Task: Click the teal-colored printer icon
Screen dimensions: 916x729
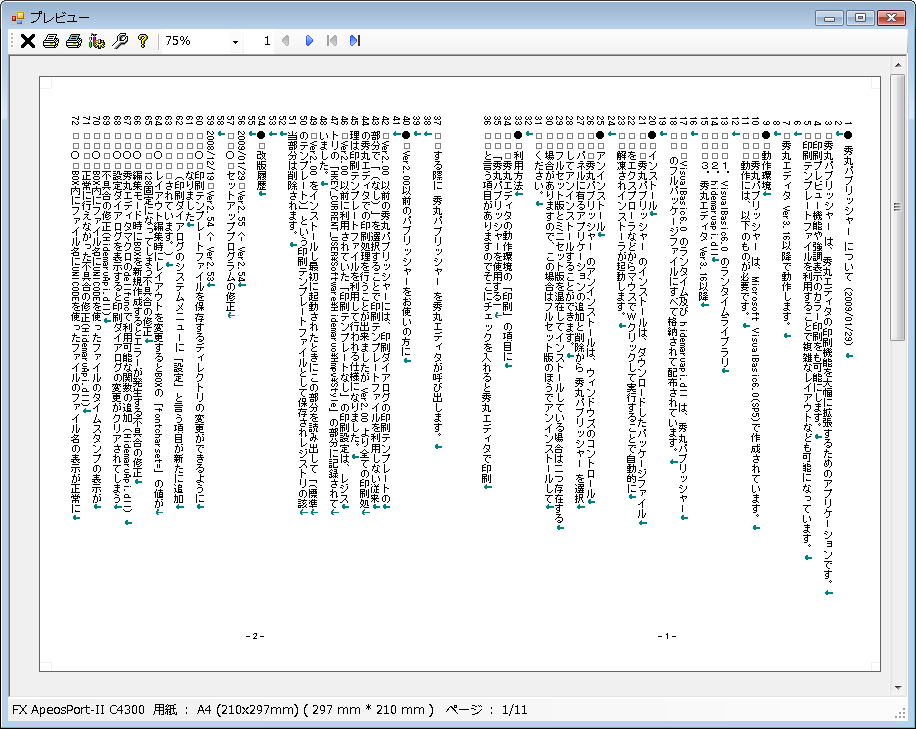Action: (73, 41)
